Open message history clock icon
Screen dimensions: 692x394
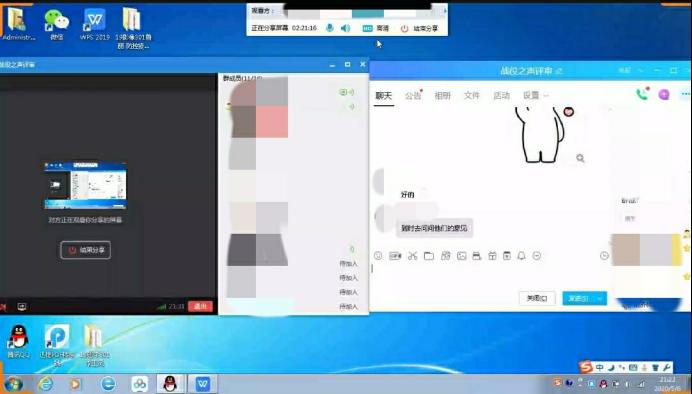pyautogui.click(x=604, y=255)
